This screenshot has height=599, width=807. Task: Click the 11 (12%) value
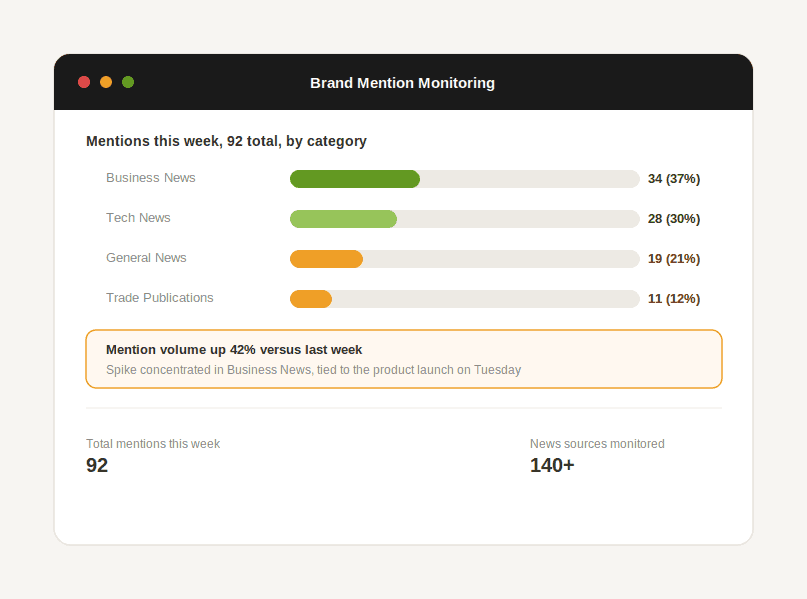click(x=674, y=299)
